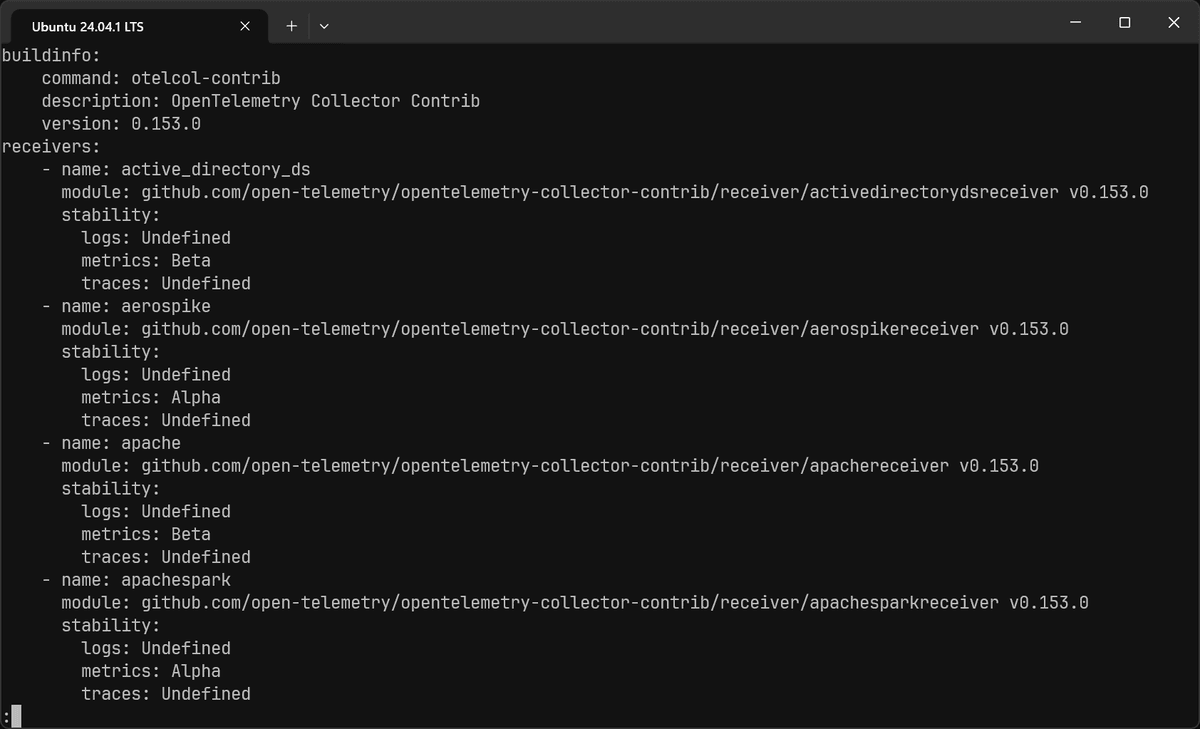The image size is (1200, 729).
Task: Click 'logs: Undefined' under aerospike
Action: click(156, 375)
